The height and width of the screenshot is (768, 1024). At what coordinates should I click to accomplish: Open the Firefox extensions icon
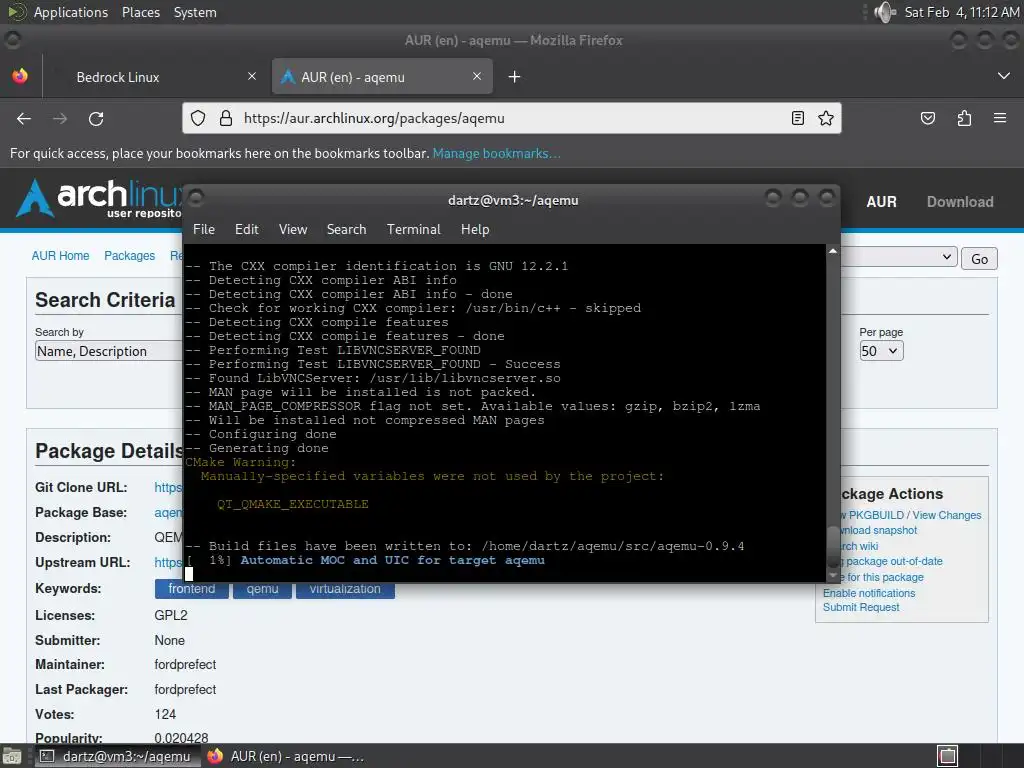964,118
